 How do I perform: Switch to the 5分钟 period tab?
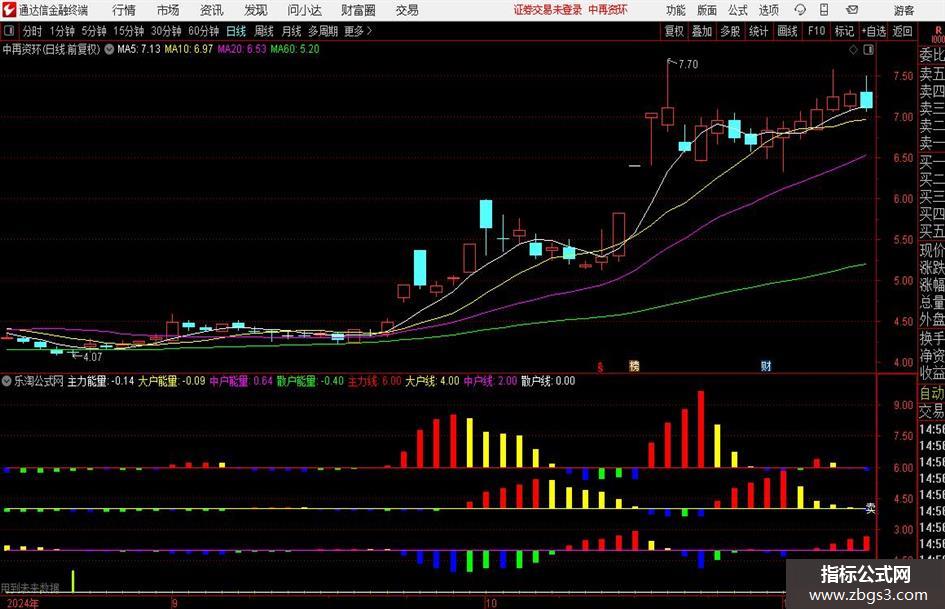[x=94, y=31]
